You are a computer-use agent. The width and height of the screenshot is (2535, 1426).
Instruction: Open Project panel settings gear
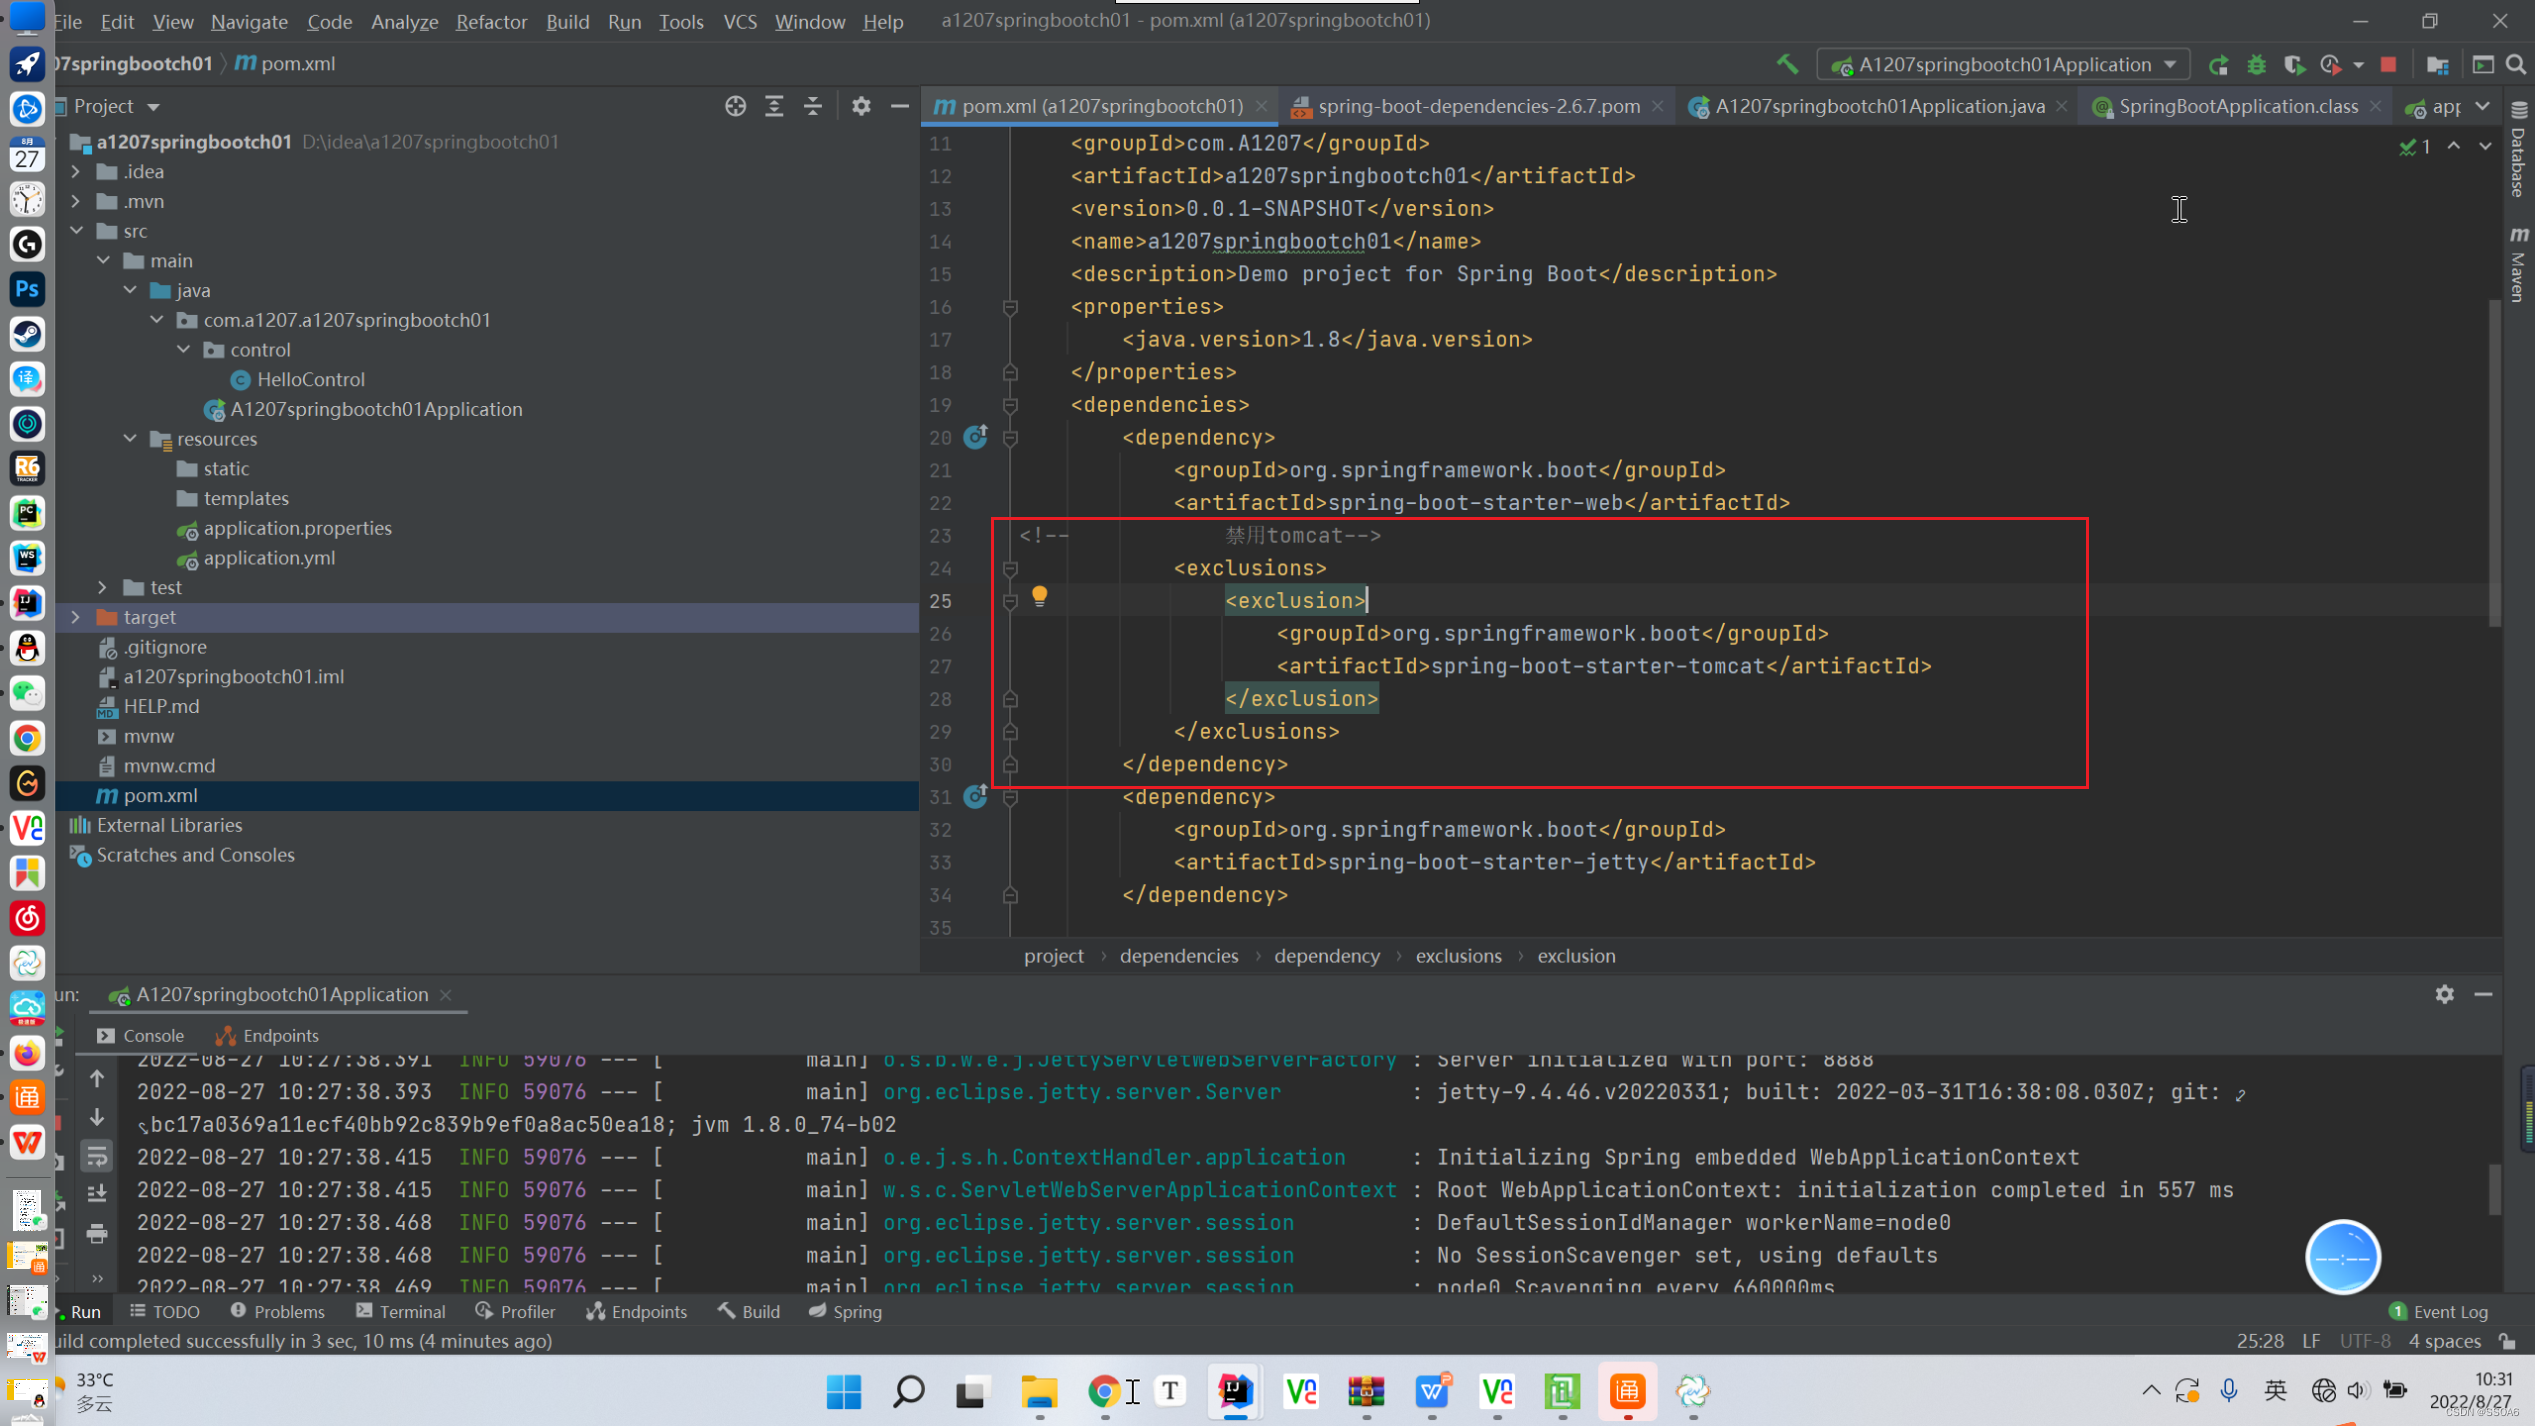coord(861,106)
